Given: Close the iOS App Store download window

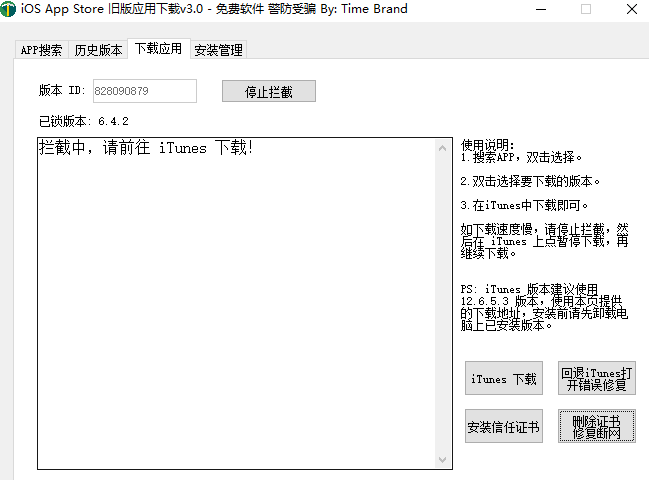Looking at the screenshot, I should [632, 9].
